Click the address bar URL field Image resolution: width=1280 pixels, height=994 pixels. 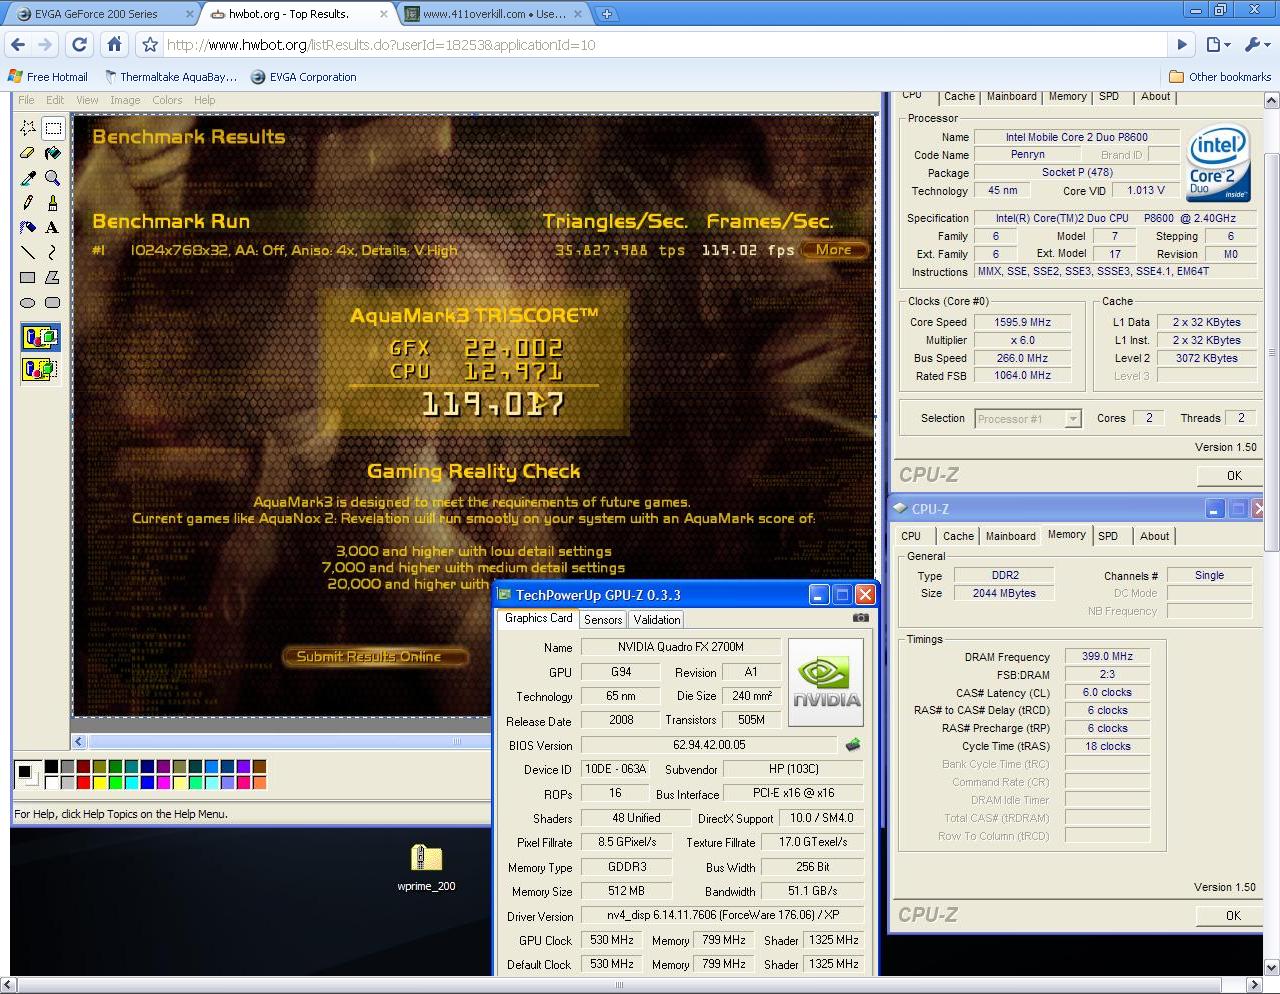tap(664, 45)
